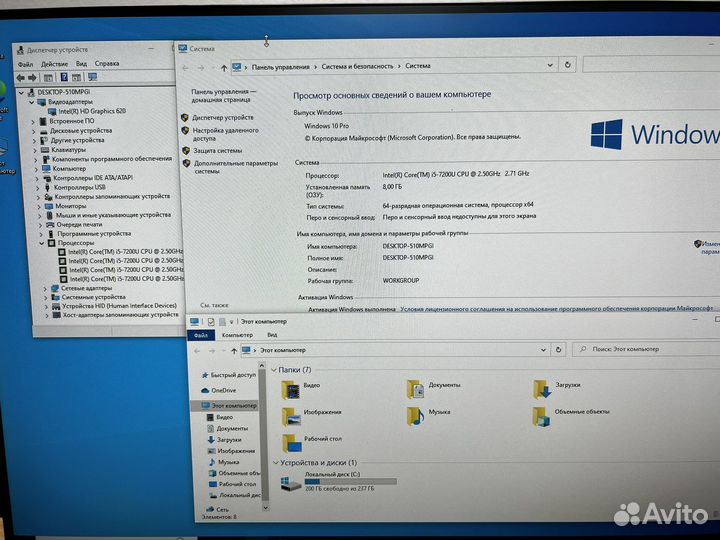Open Вид ribbon tab in Explorer
Image resolution: width=720 pixels, height=540 pixels.
pyautogui.click(x=272, y=335)
